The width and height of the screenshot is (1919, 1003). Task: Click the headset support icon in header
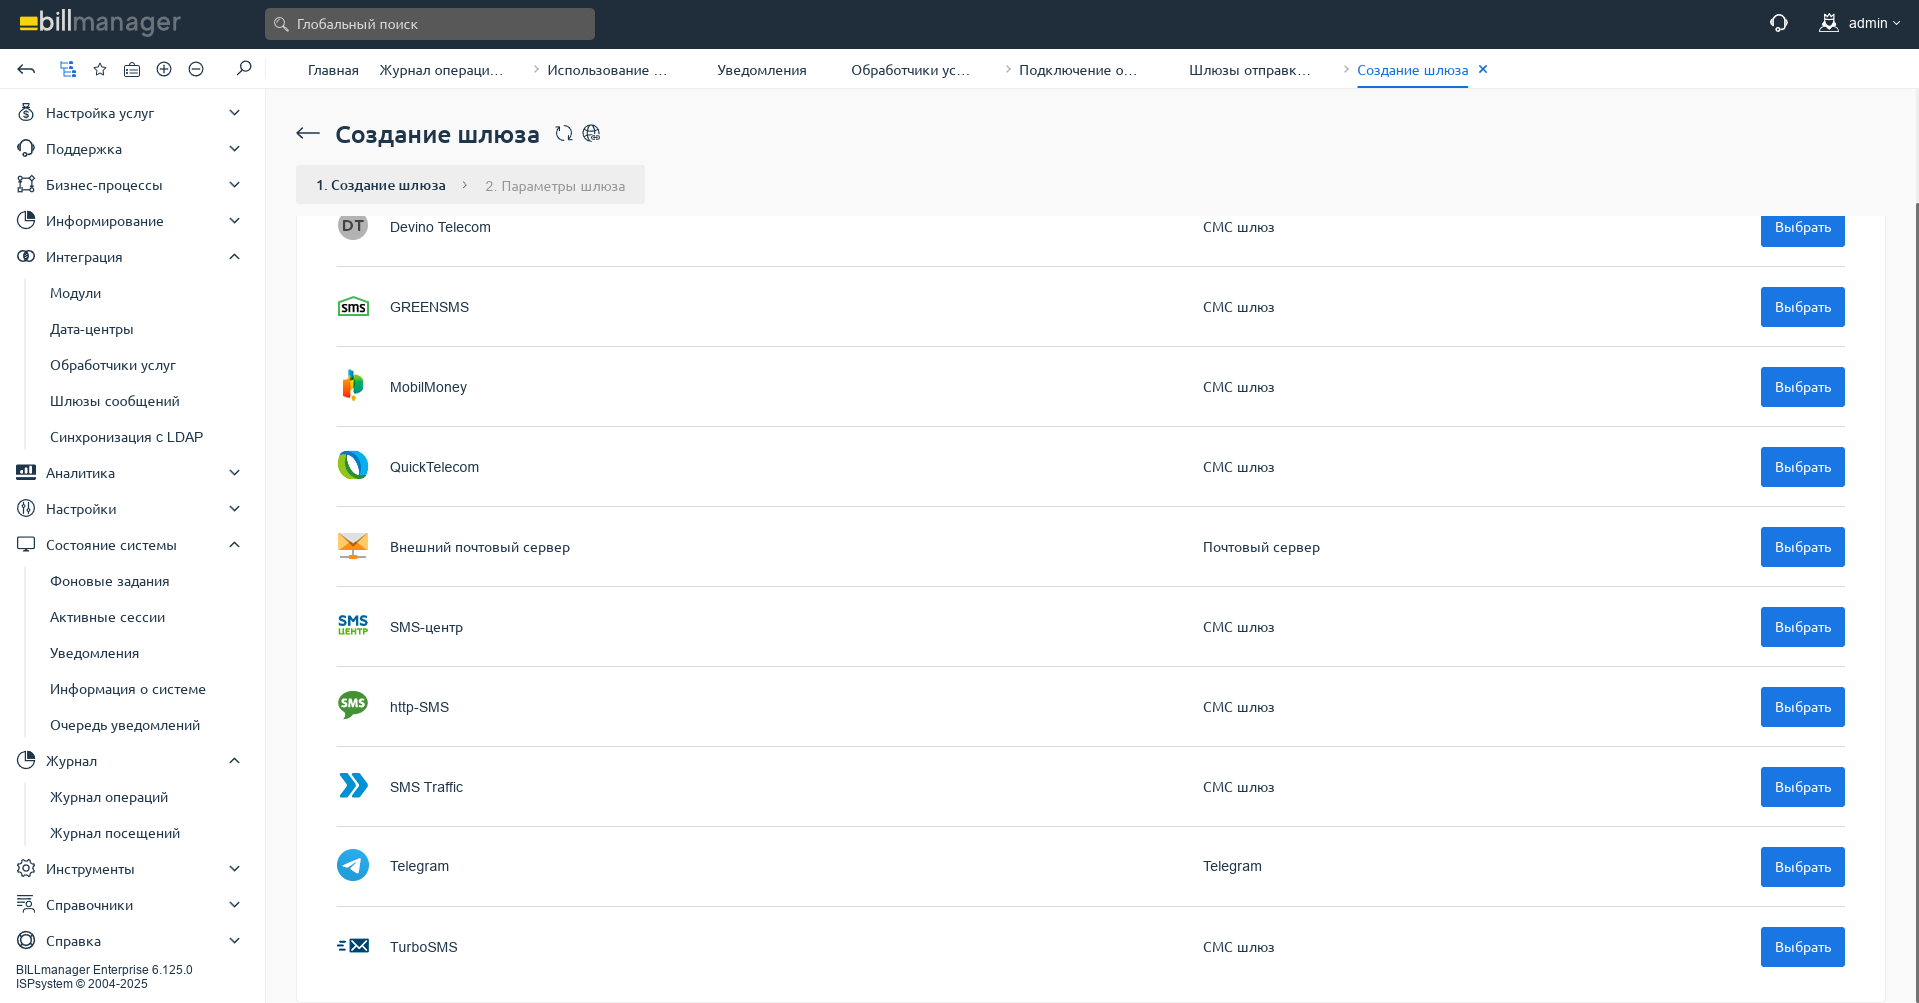click(x=1778, y=23)
